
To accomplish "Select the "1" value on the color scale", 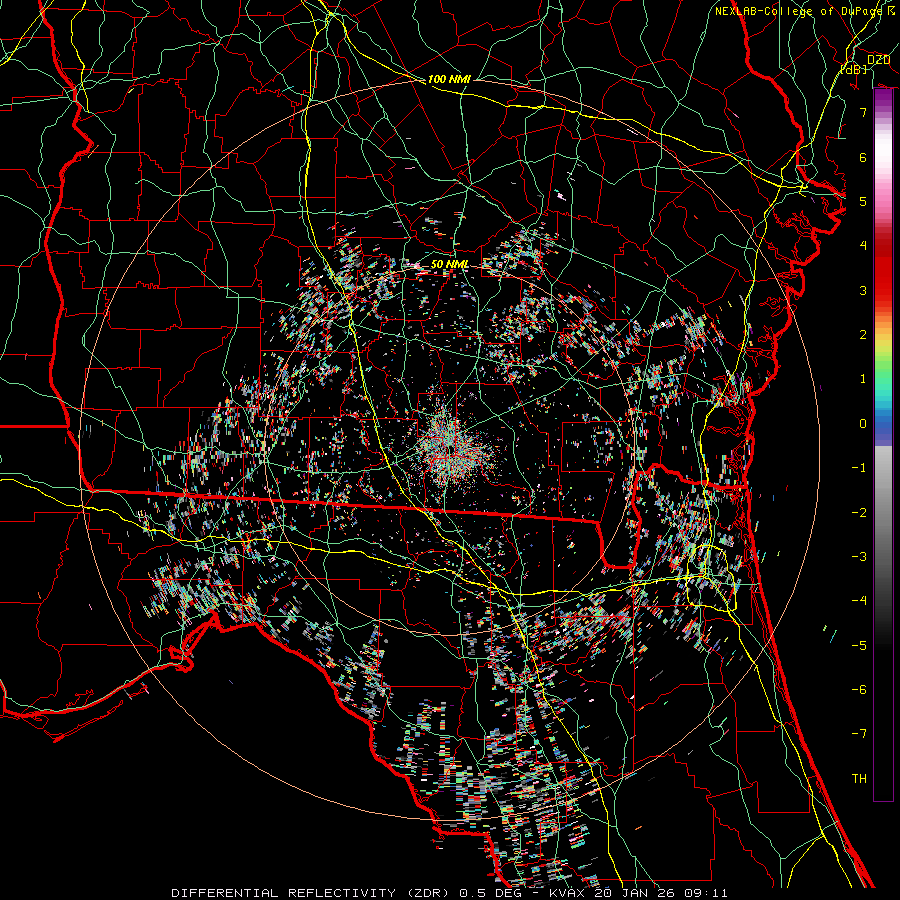I will [x=863, y=379].
